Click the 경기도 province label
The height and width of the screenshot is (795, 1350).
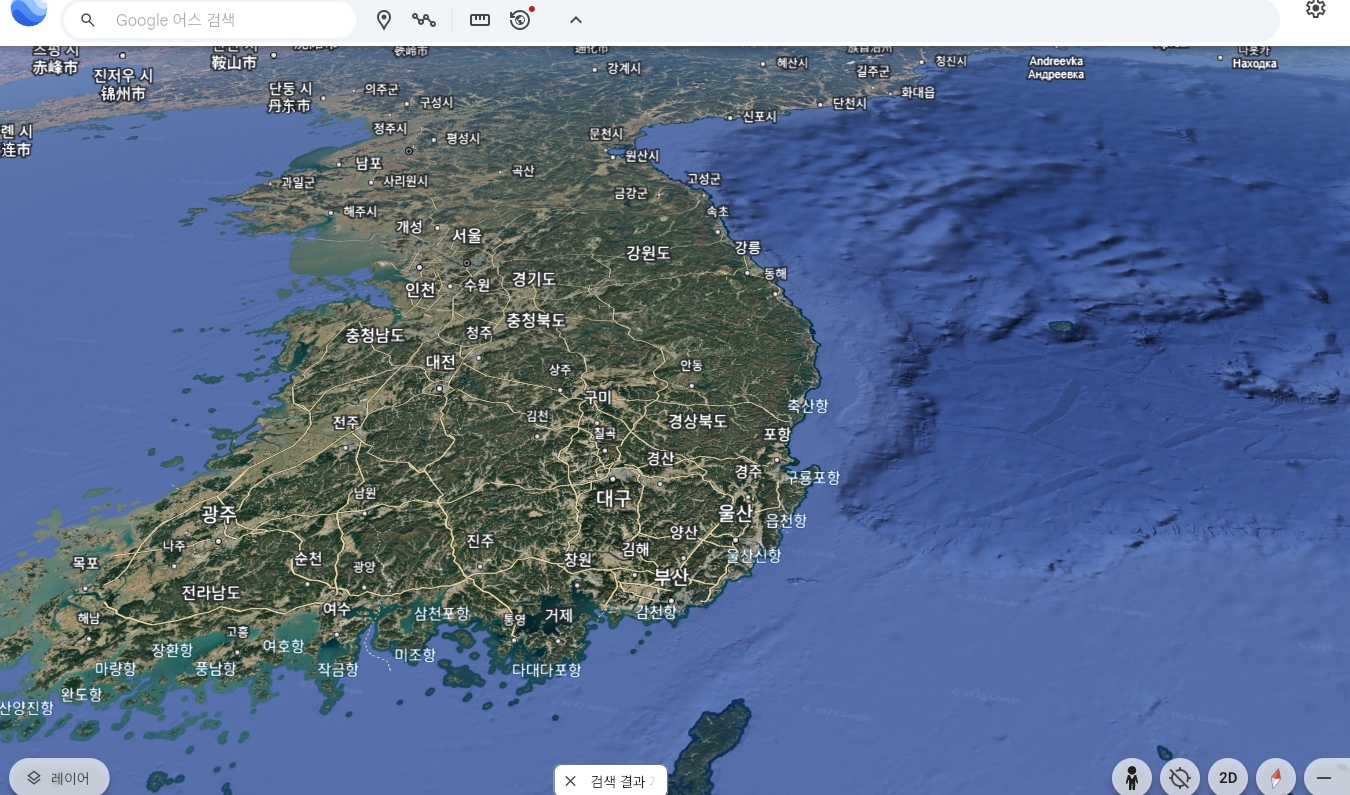[x=534, y=279]
